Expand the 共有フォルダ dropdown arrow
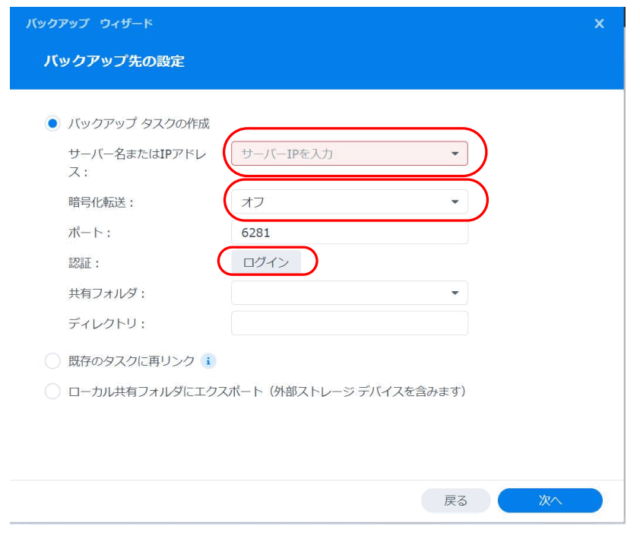 pos(455,293)
